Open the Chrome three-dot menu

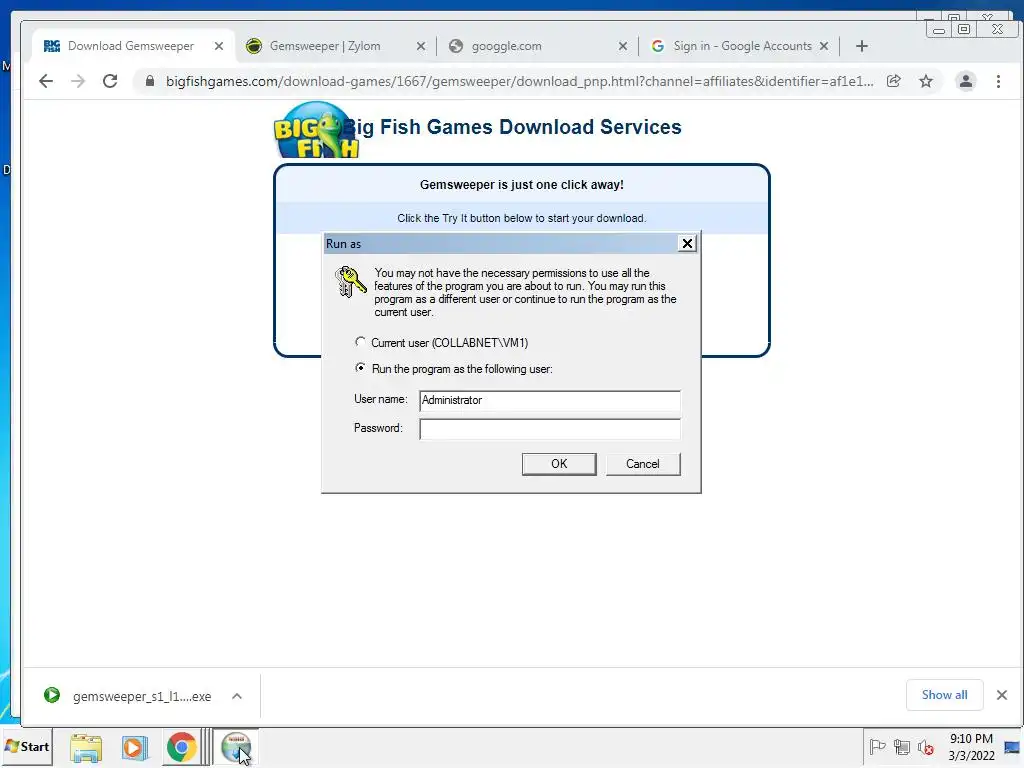click(998, 81)
